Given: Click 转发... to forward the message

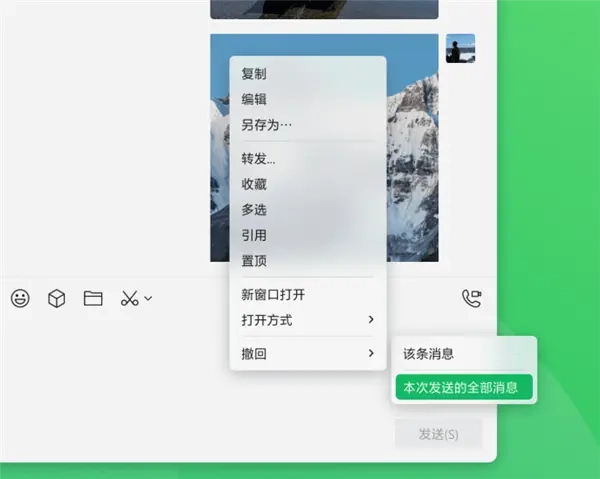Looking at the screenshot, I should [258, 159].
